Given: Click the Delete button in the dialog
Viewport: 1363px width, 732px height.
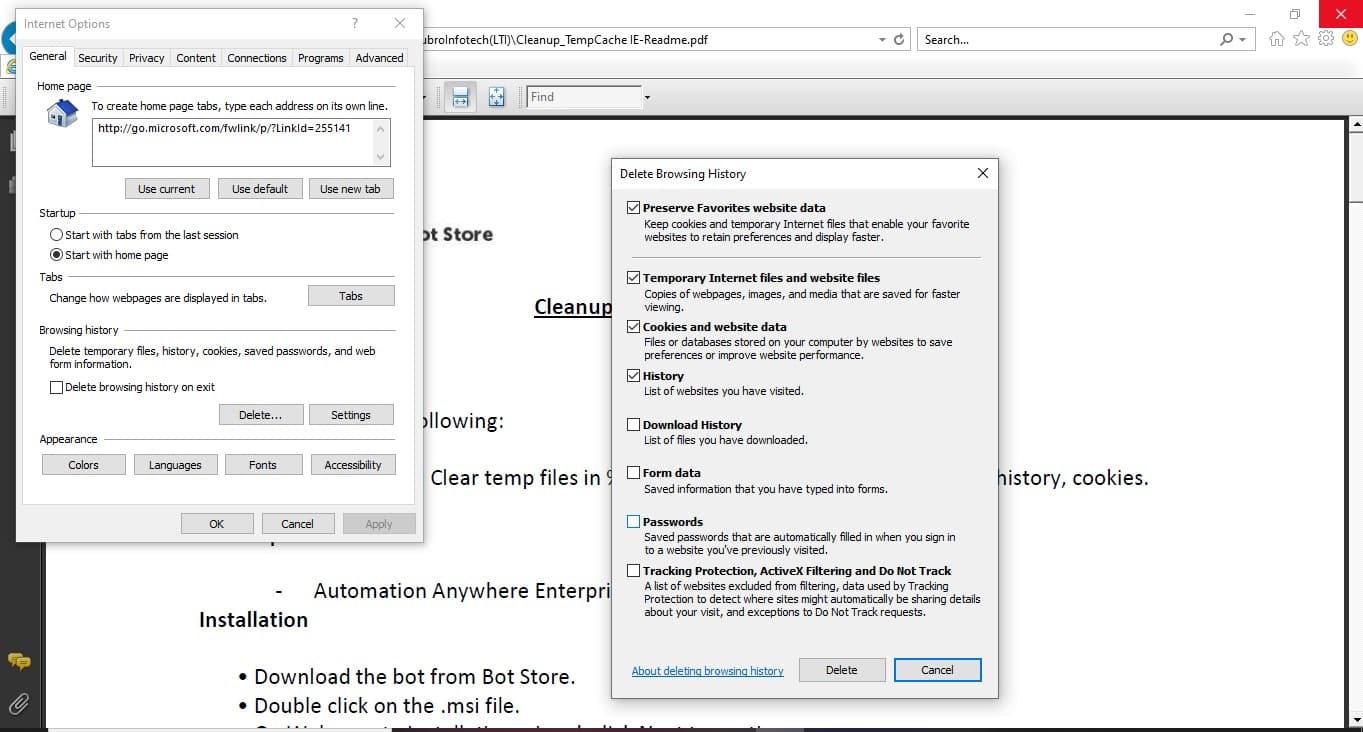Looking at the screenshot, I should [842, 670].
